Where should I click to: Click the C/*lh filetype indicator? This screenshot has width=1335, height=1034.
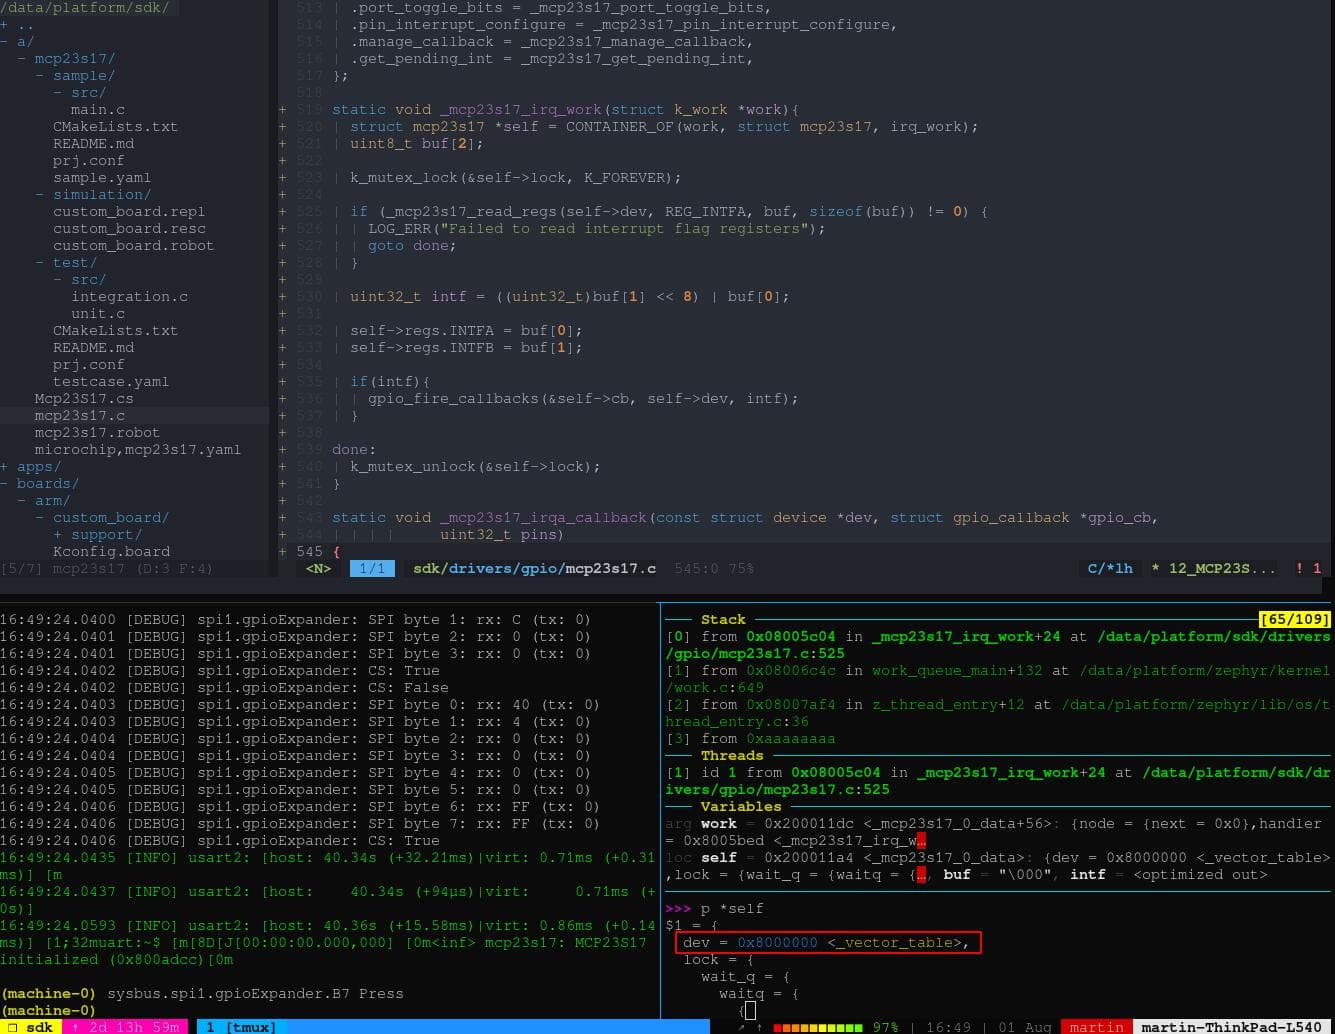click(x=1109, y=567)
